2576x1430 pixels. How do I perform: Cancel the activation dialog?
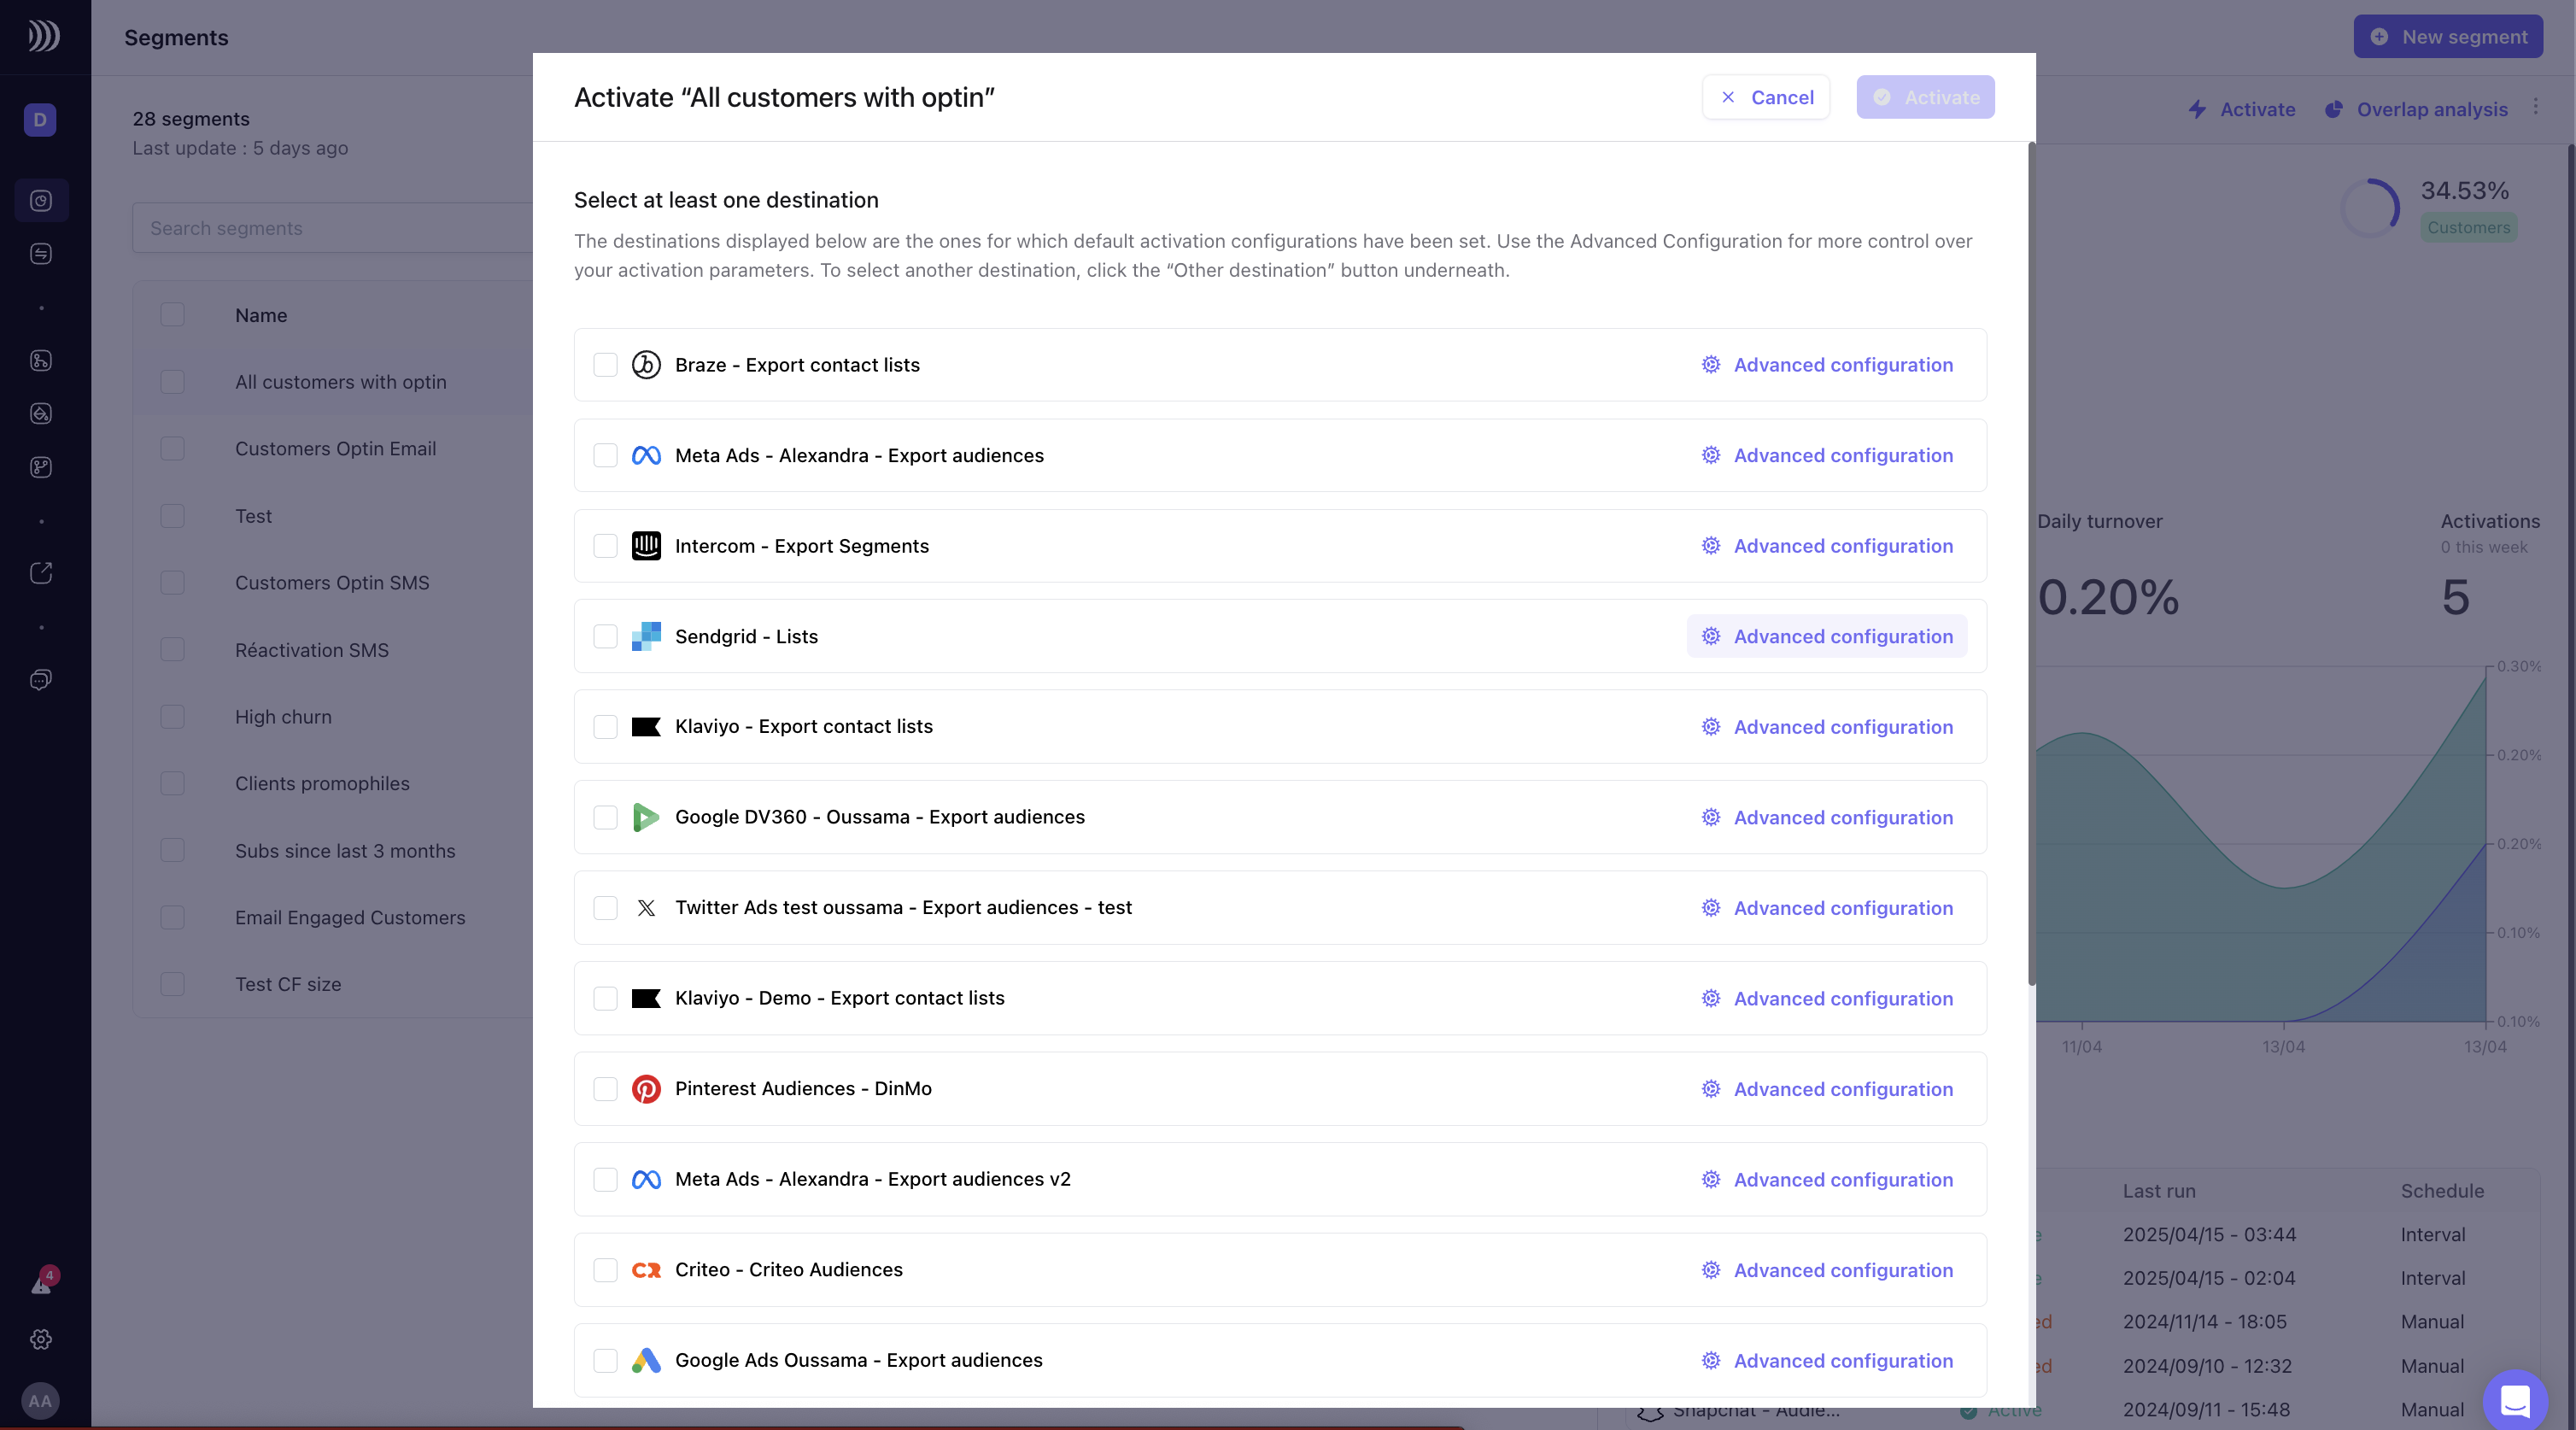pyautogui.click(x=1766, y=97)
